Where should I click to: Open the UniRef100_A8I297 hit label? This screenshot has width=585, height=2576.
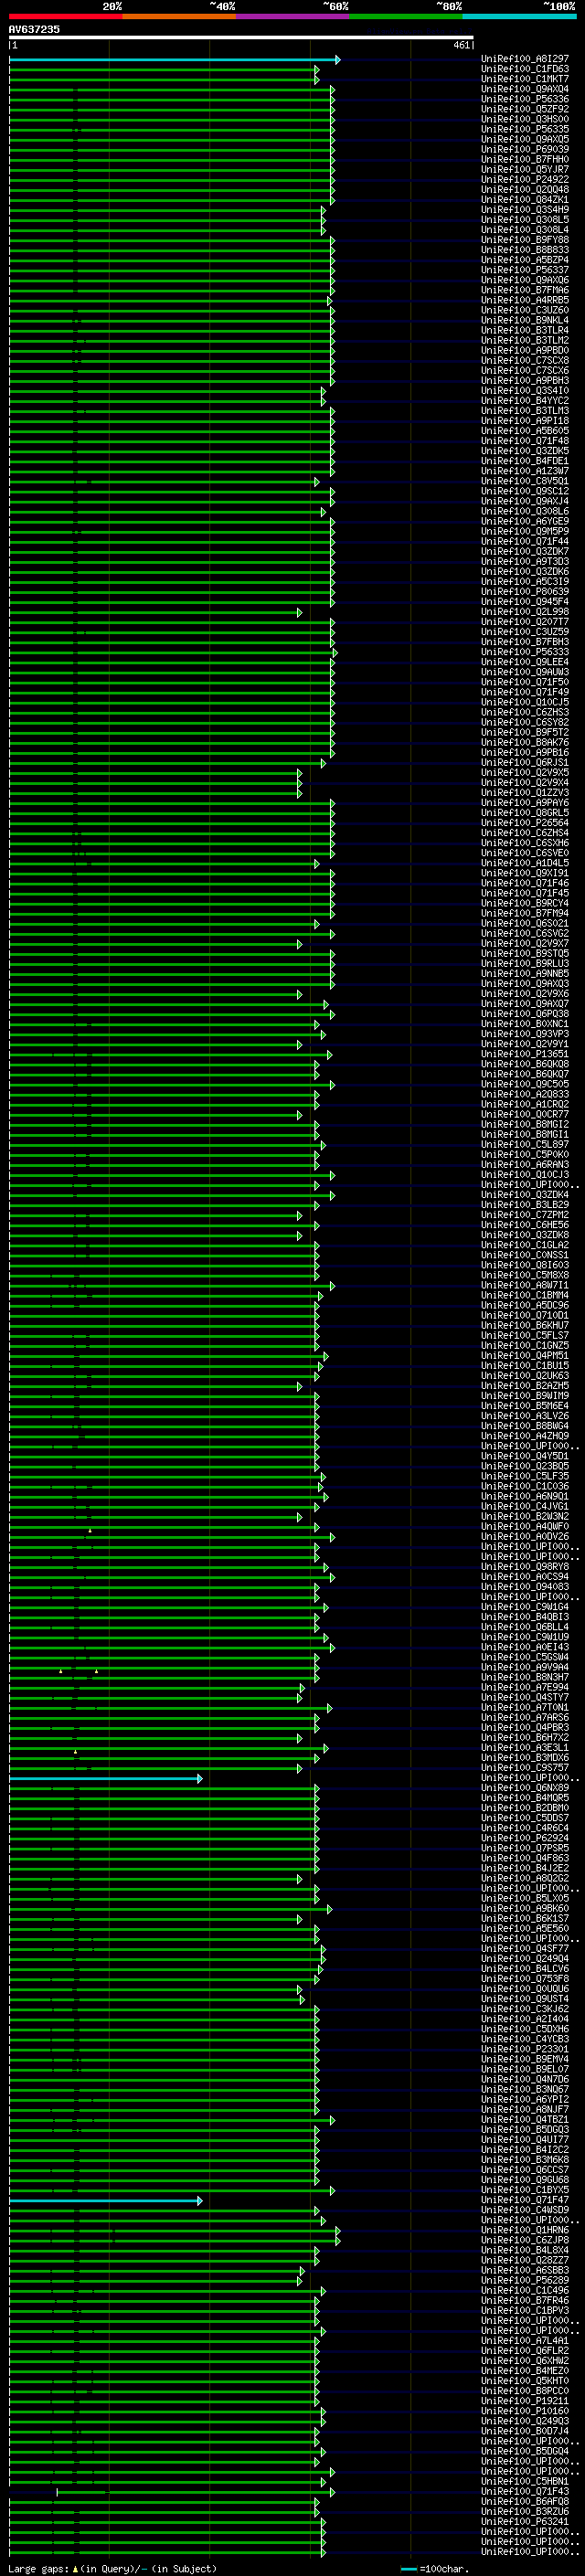point(525,59)
